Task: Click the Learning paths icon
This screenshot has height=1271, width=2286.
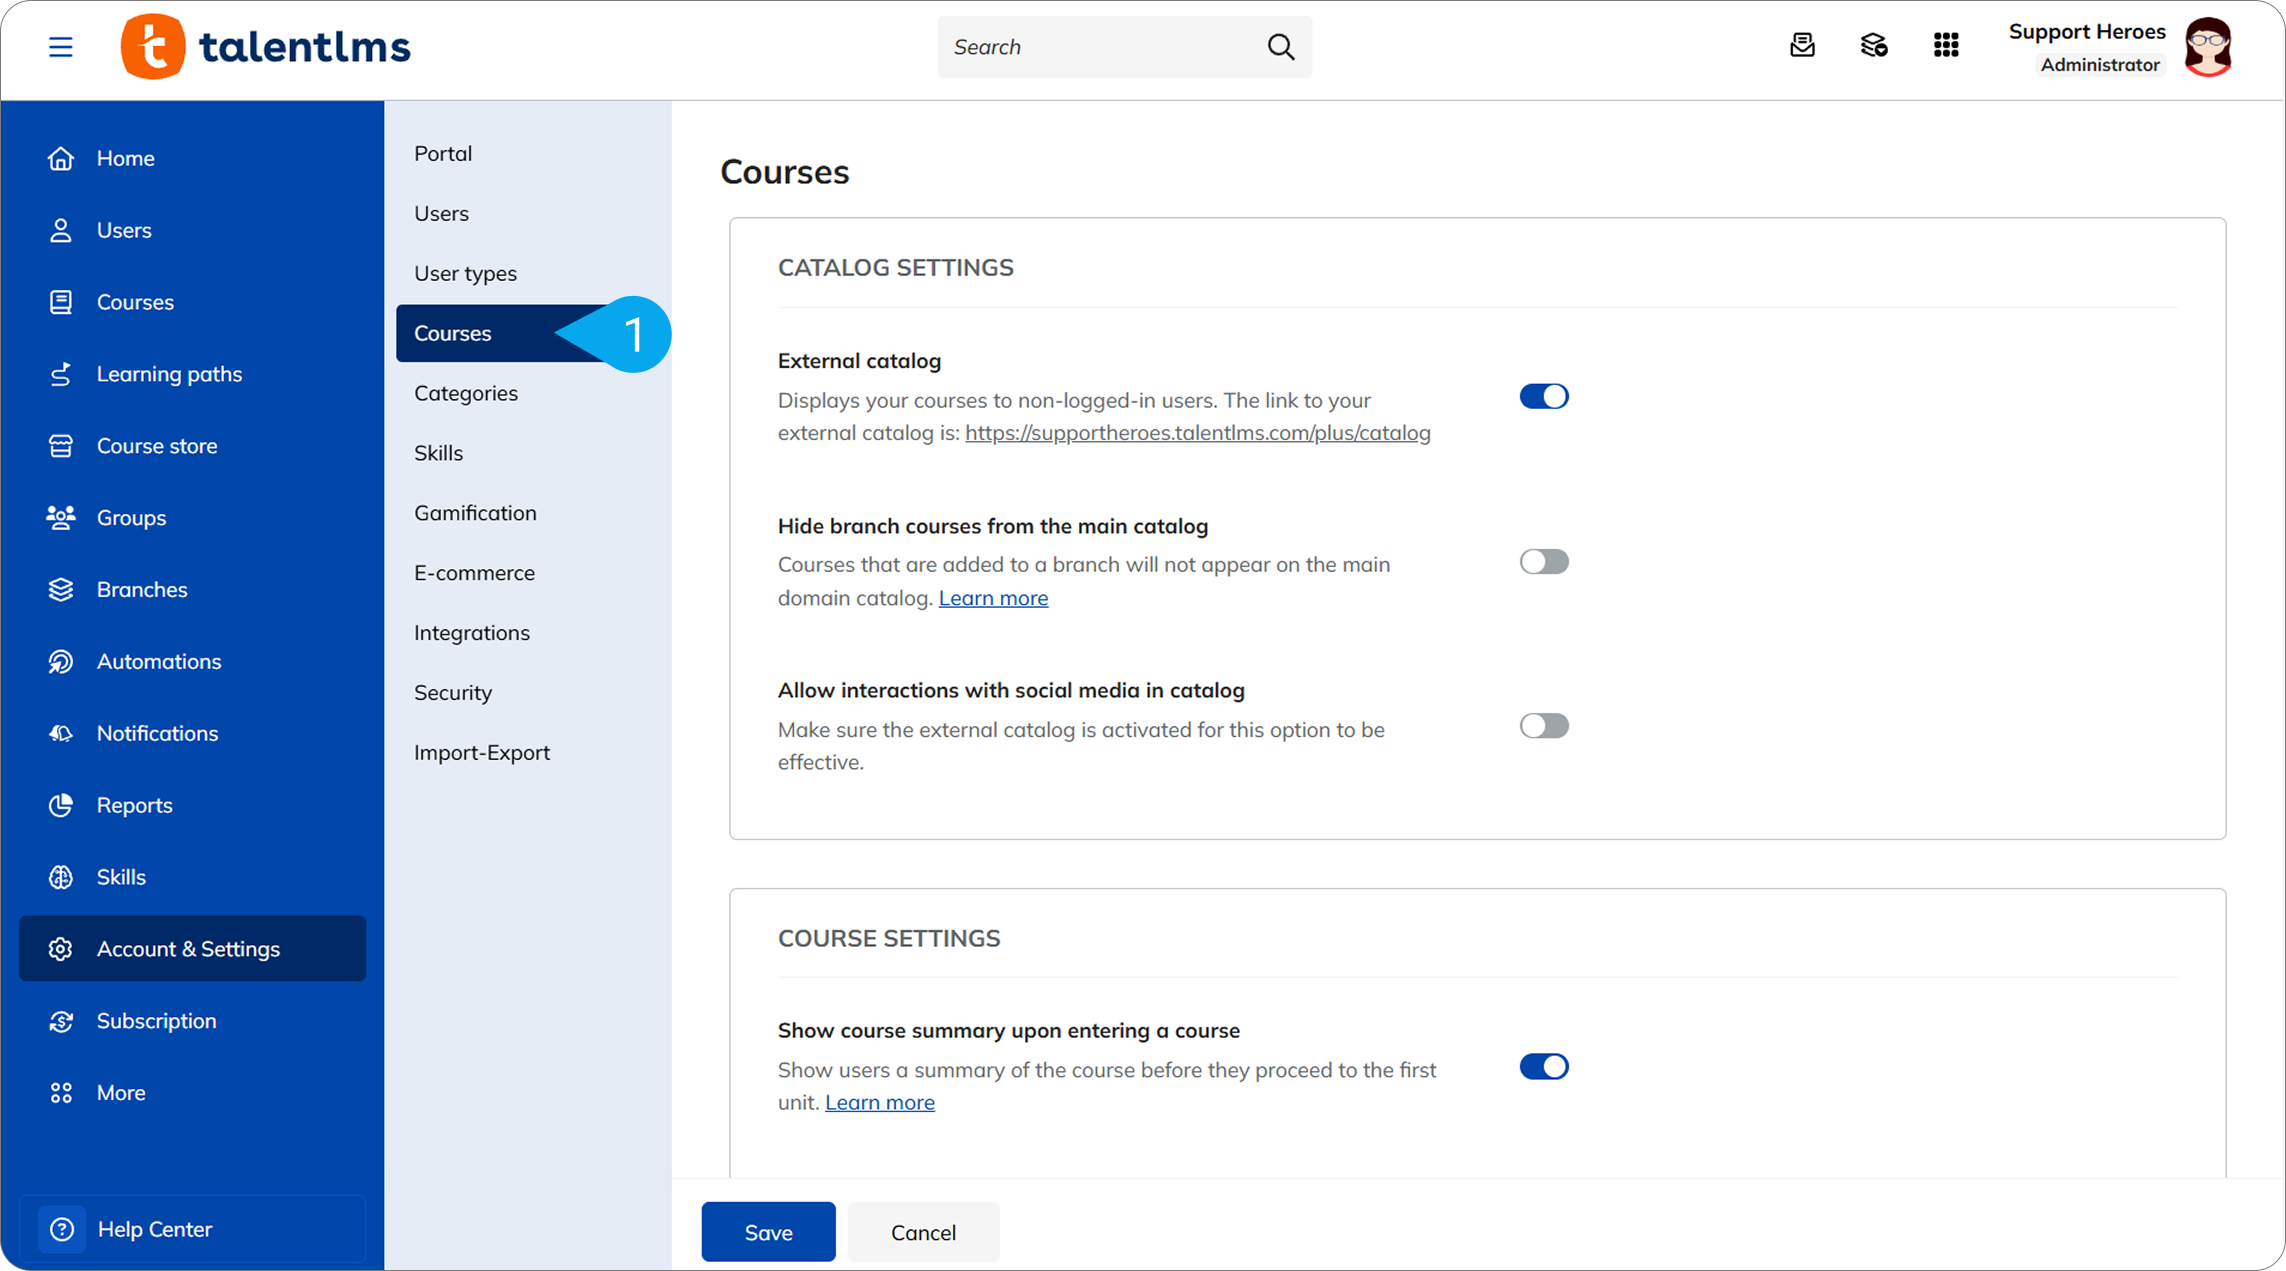Action: 61,374
